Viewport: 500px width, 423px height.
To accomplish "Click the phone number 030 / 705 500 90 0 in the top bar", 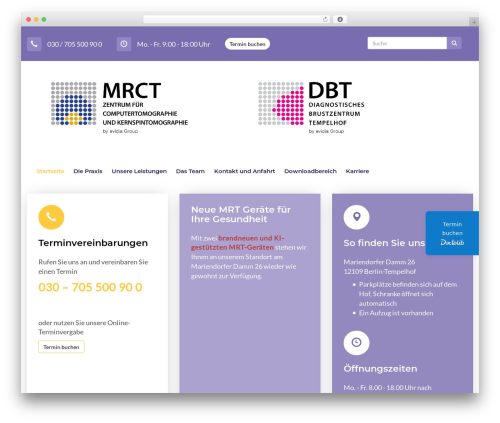I will tap(74, 44).
